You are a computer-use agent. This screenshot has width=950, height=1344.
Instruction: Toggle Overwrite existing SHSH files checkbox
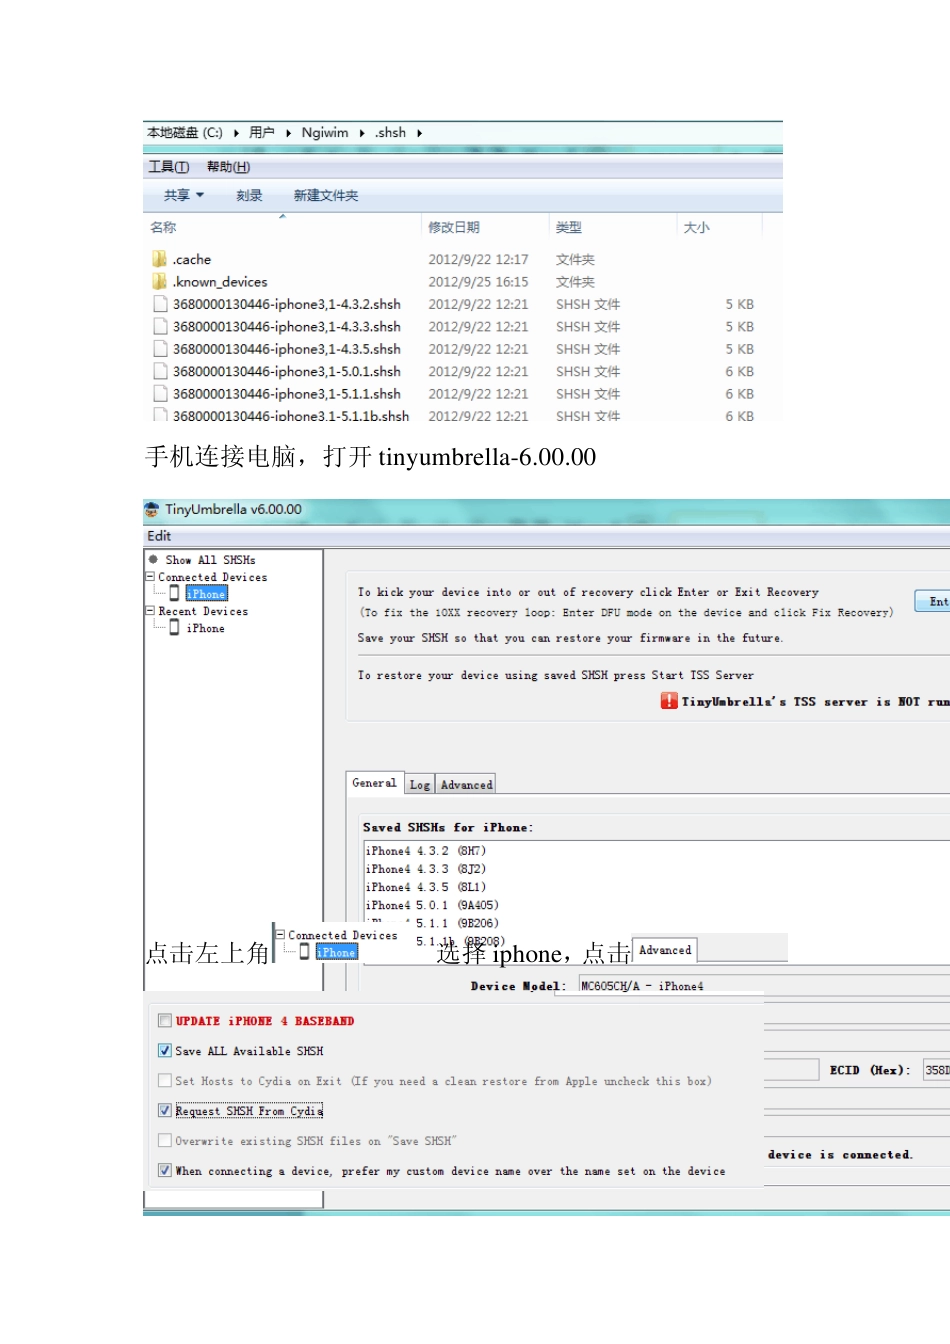165,1141
